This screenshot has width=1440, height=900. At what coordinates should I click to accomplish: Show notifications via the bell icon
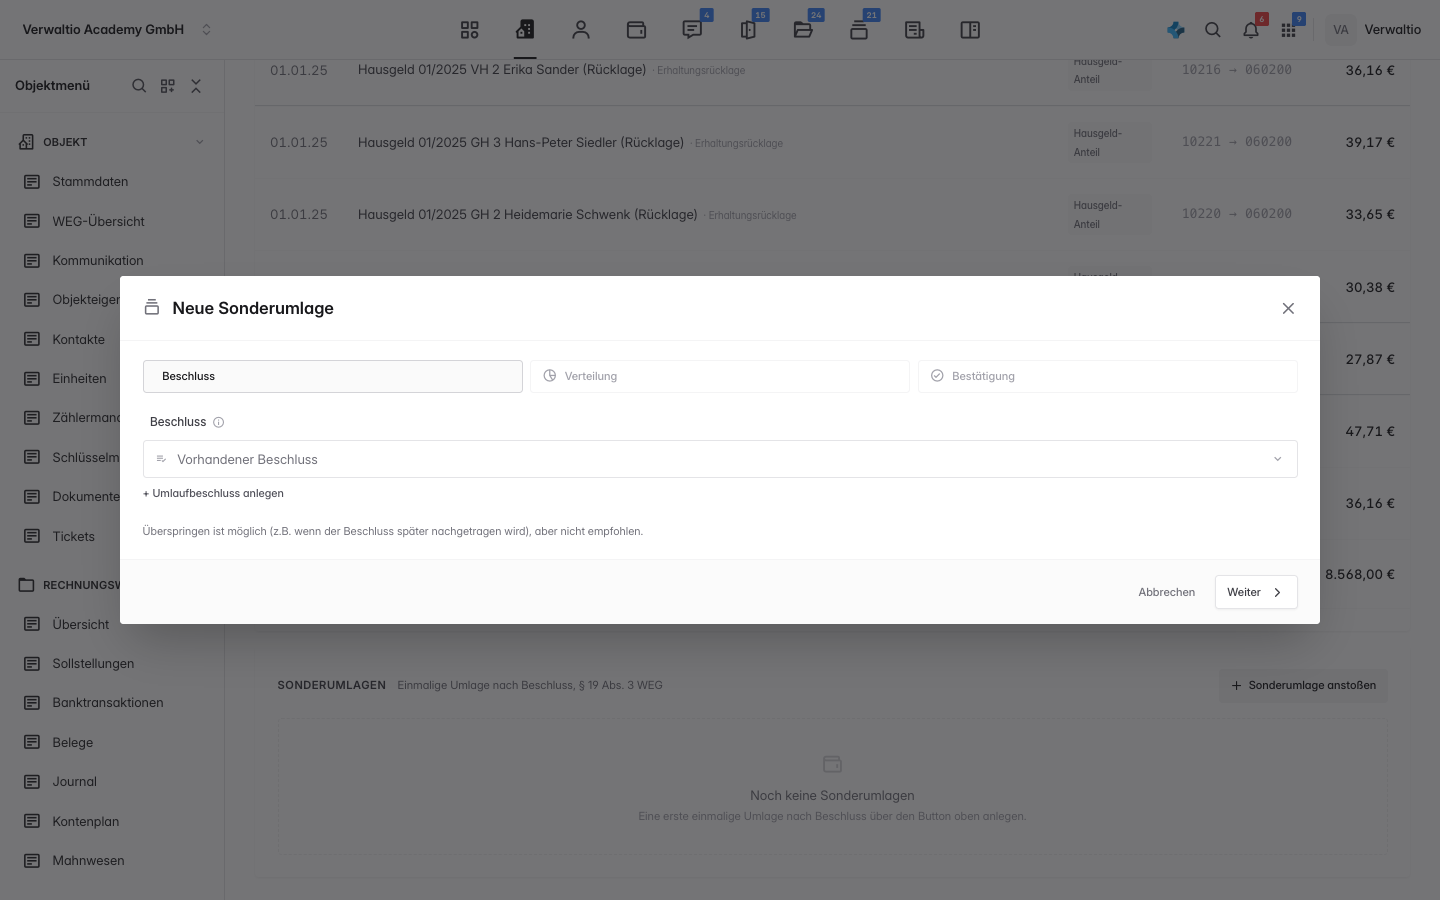pyautogui.click(x=1251, y=30)
